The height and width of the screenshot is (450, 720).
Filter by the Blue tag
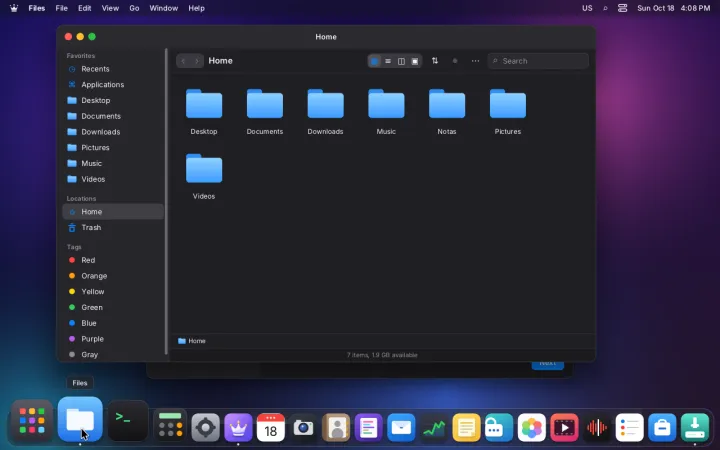point(113,323)
